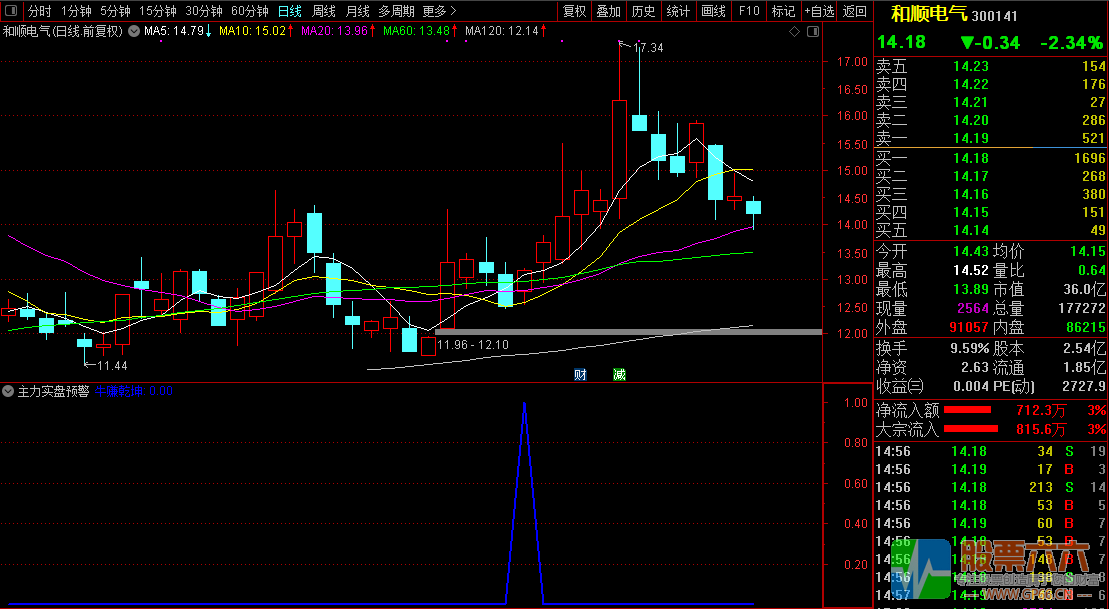This screenshot has width=1109, height=609.
Task: Click the 标记 mark button
Action: [783, 11]
